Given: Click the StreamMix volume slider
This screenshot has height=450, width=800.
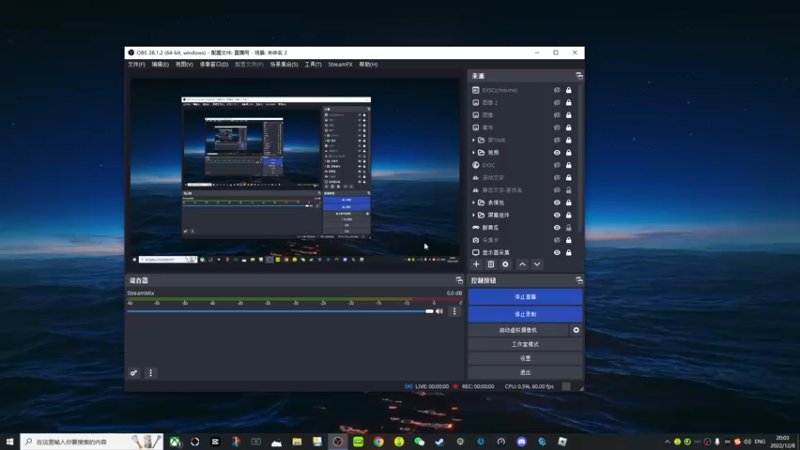Looking at the screenshot, I should (x=280, y=311).
